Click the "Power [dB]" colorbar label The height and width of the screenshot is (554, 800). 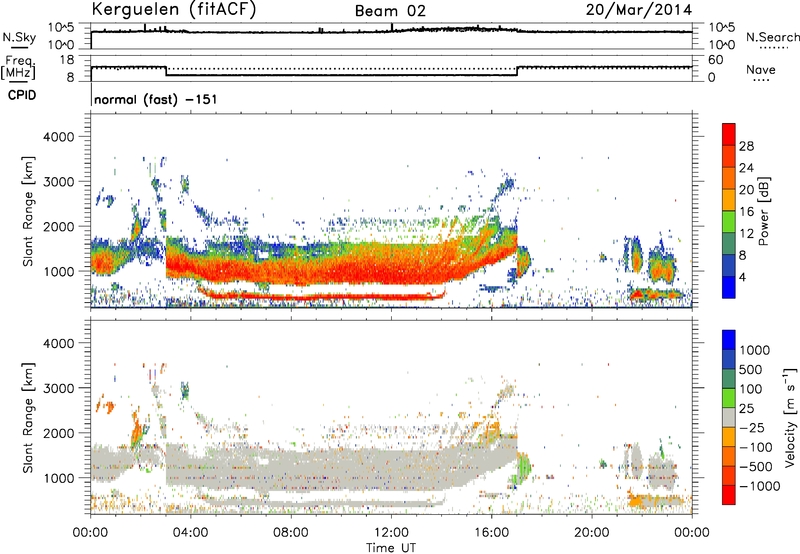[763, 211]
